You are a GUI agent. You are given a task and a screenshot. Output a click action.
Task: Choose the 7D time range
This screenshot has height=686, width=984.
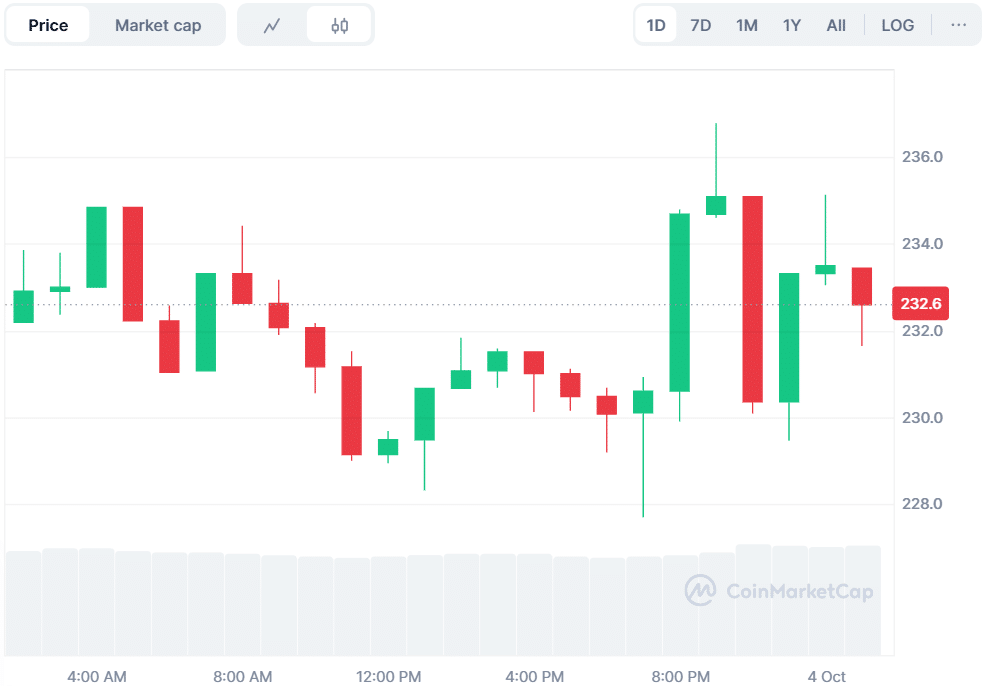click(701, 25)
